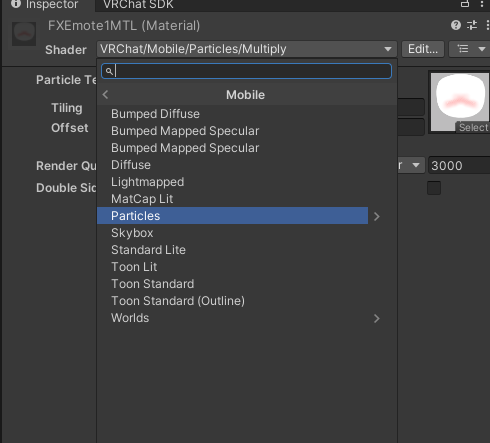Focus the shader search field
The image size is (490, 443).
coord(246,71)
